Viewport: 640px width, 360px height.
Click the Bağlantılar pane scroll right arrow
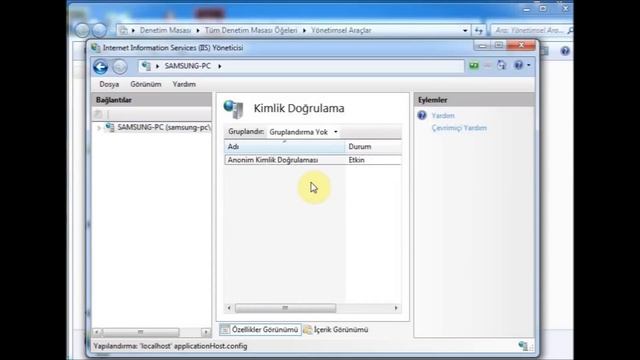[206, 332]
